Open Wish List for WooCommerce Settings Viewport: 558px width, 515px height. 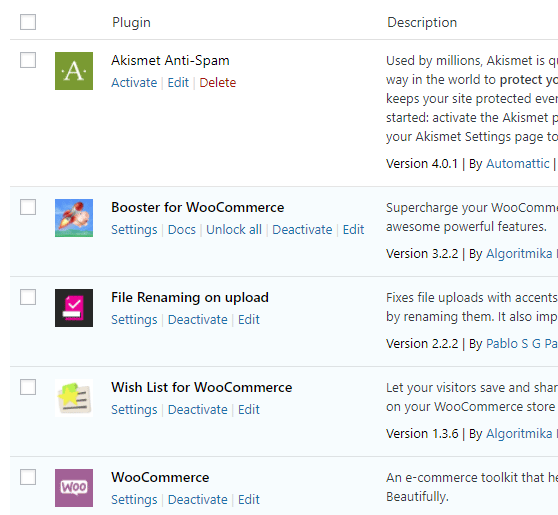point(134,410)
